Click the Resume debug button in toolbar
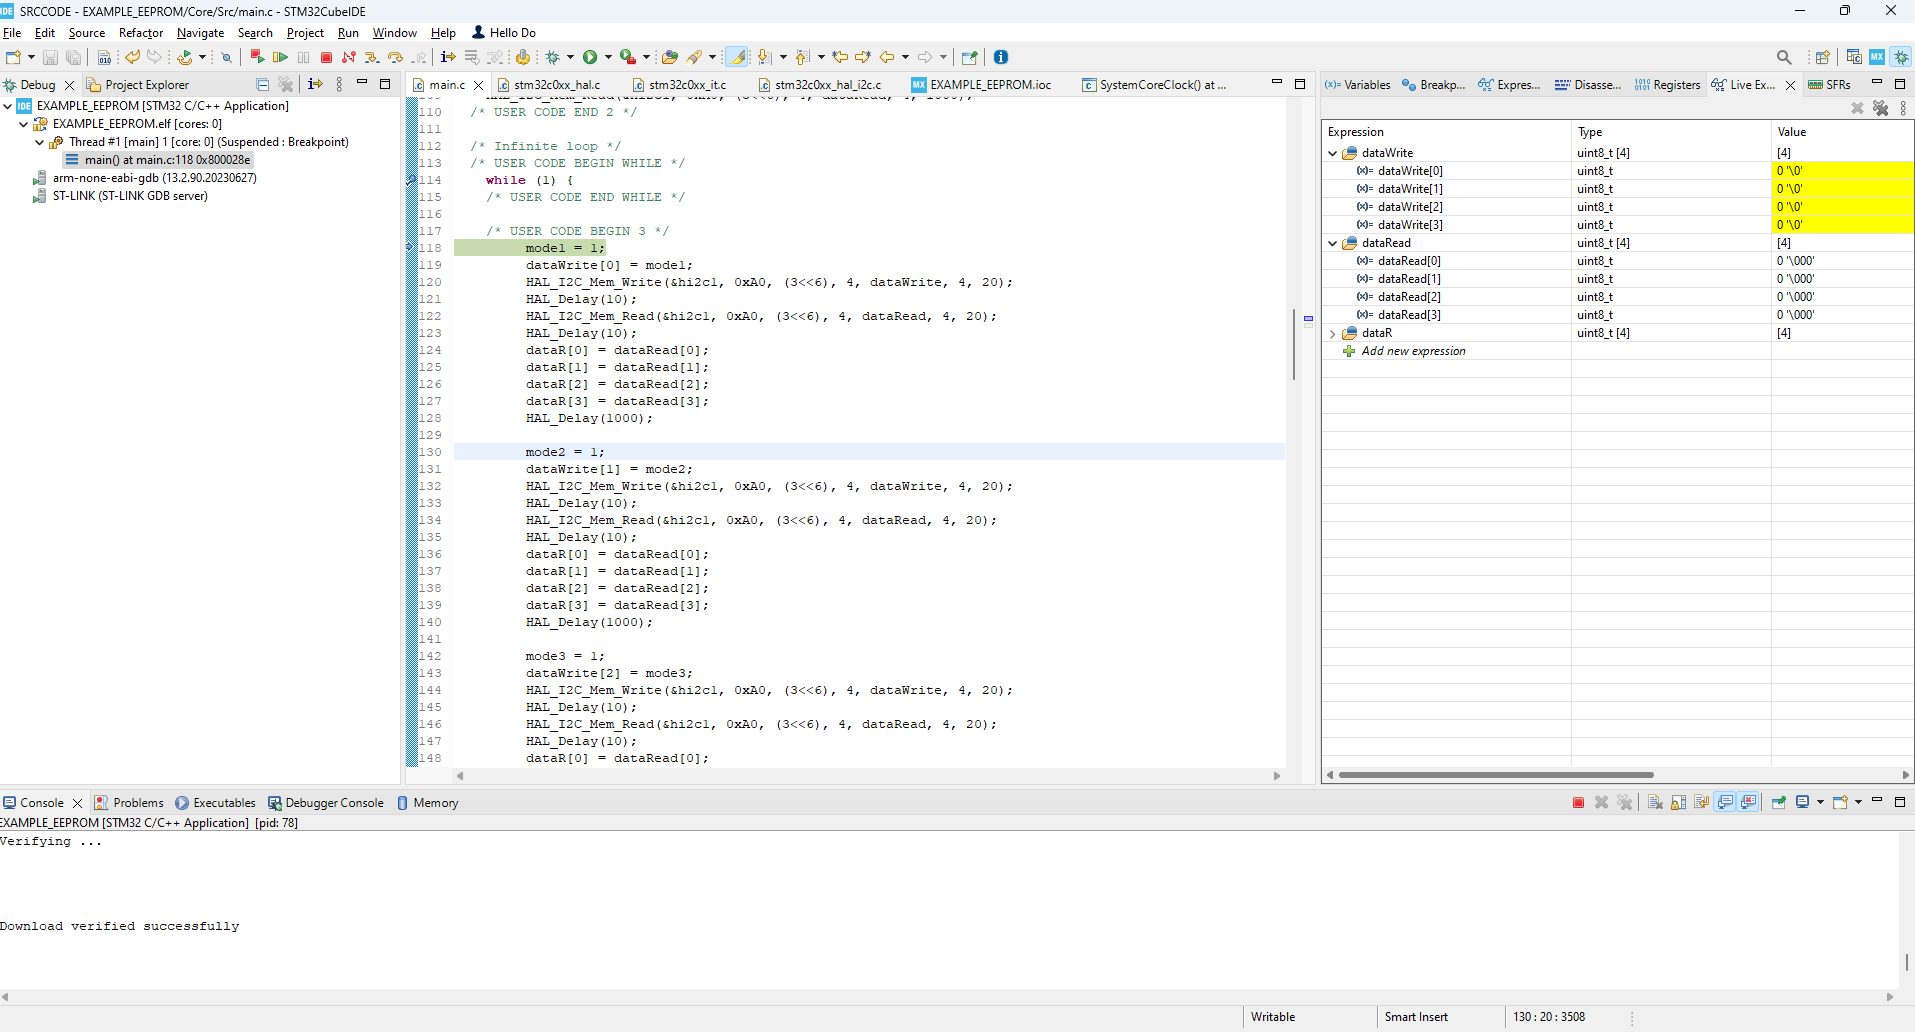The height and width of the screenshot is (1032, 1915). (281, 58)
